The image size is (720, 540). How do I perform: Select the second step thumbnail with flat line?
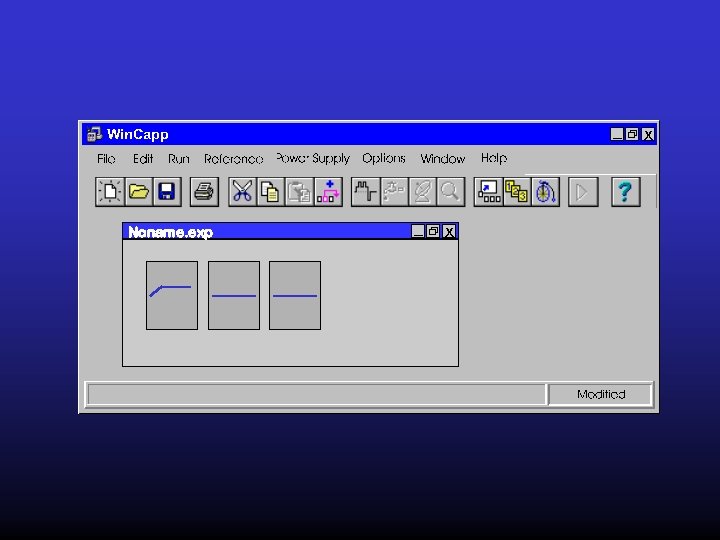pyautogui.click(x=234, y=295)
